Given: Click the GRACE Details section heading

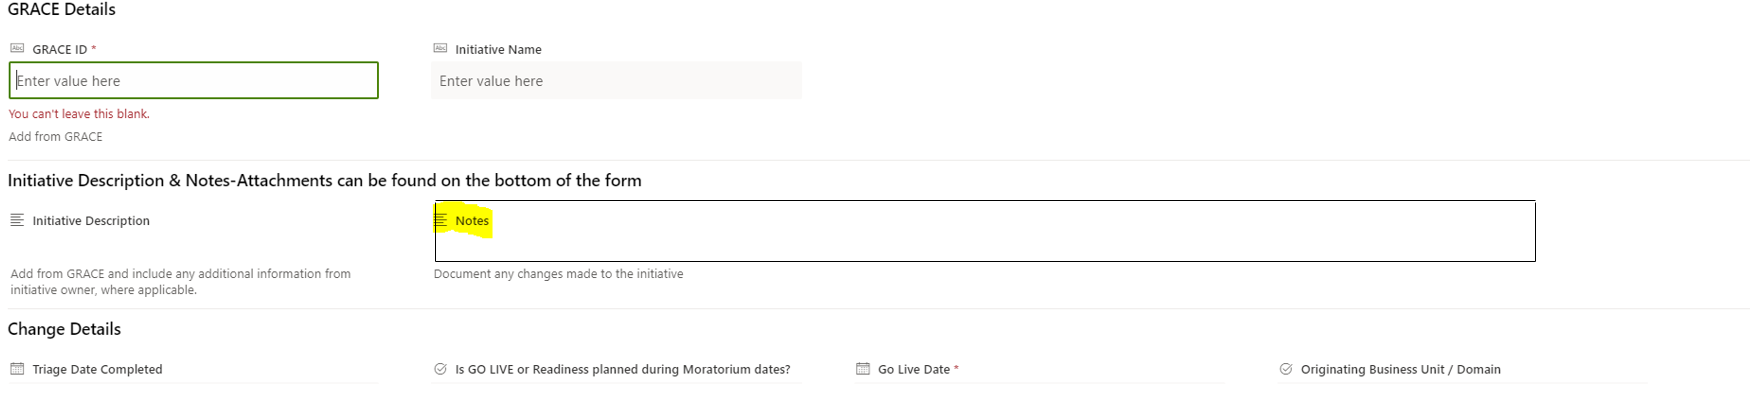Looking at the screenshot, I should tap(62, 9).
